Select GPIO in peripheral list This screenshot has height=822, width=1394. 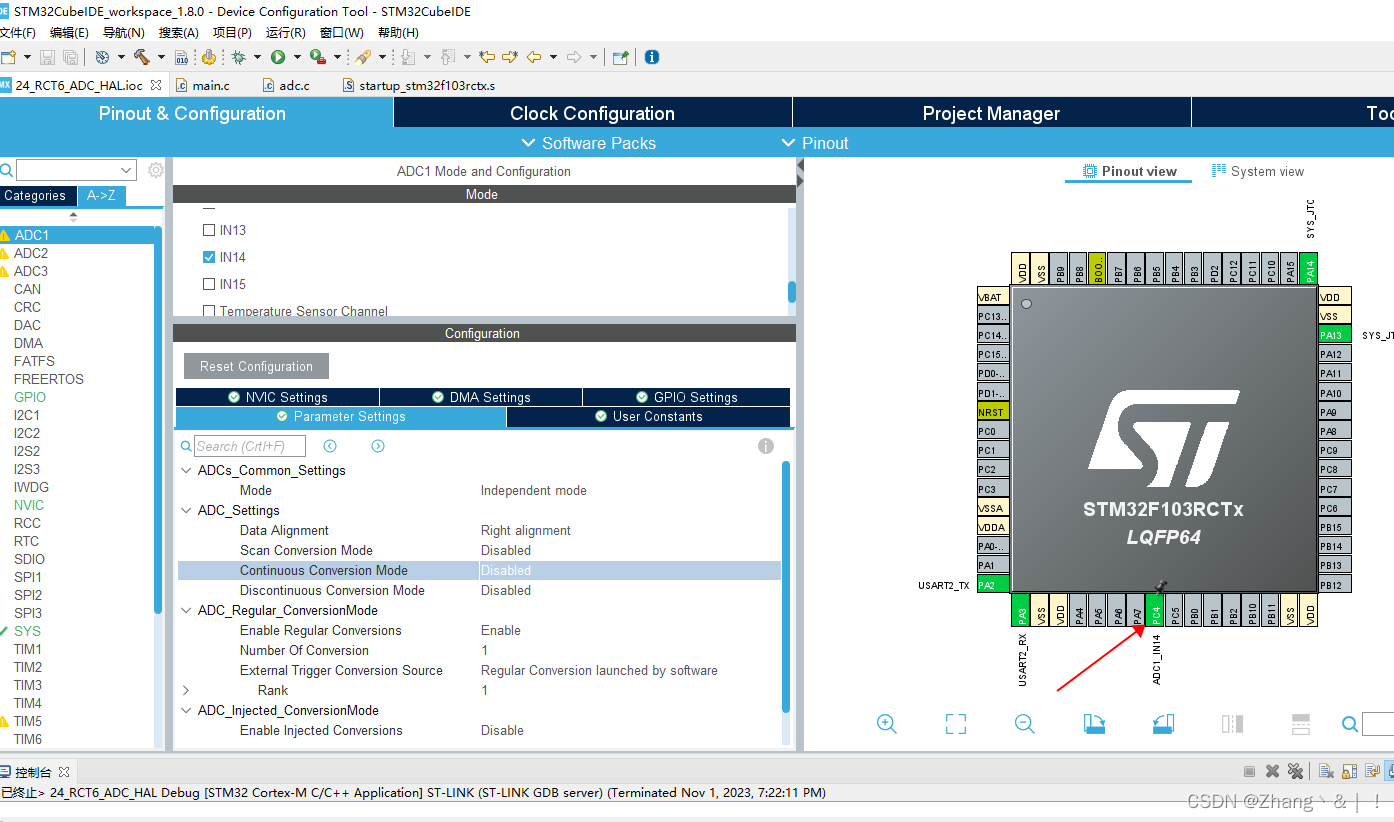click(x=30, y=397)
